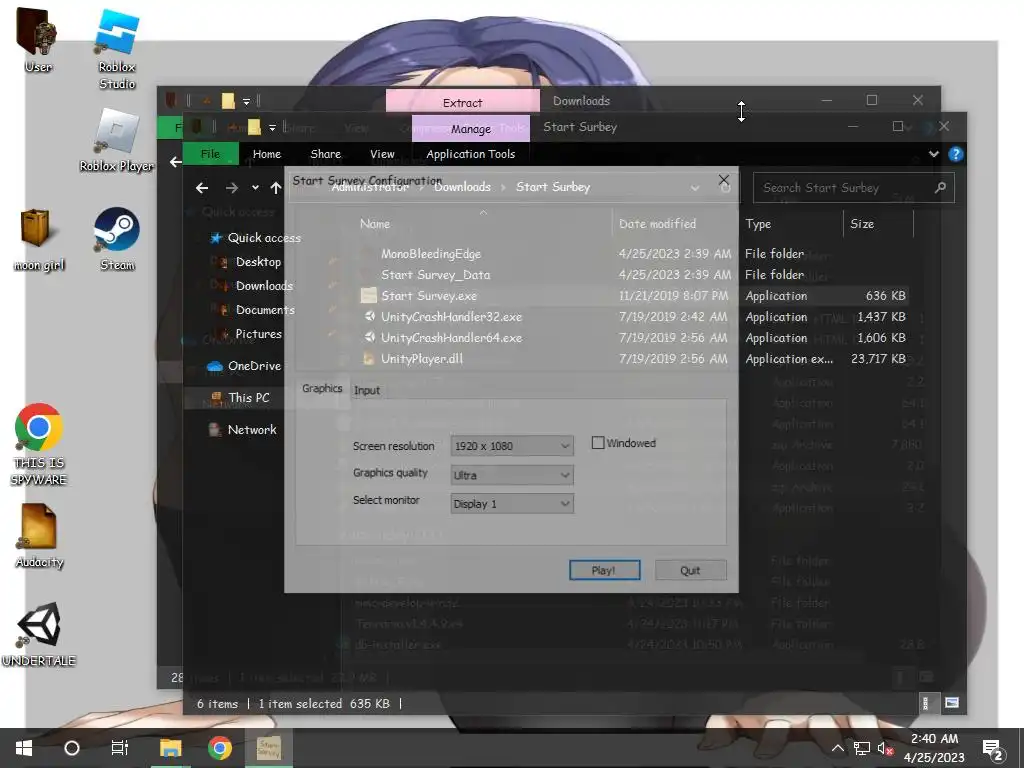Open the moon girl desktop icon
The image size is (1024, 768).
[39, 240]
